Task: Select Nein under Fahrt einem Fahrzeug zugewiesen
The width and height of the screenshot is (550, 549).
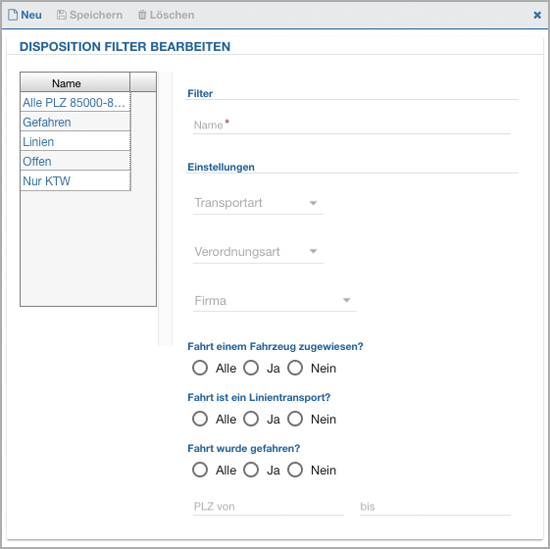Action: [x=295, y=368]
